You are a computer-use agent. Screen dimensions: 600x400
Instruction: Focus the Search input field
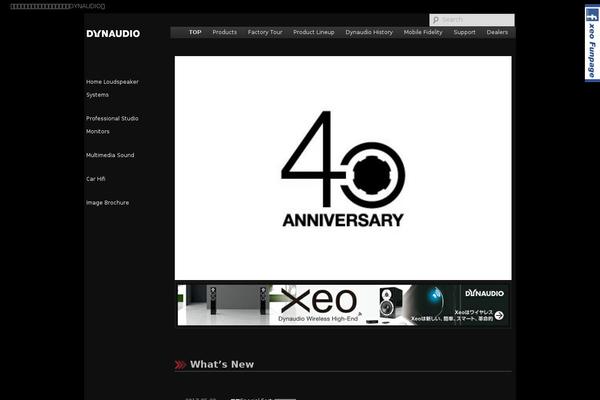[x=472, y=20]
